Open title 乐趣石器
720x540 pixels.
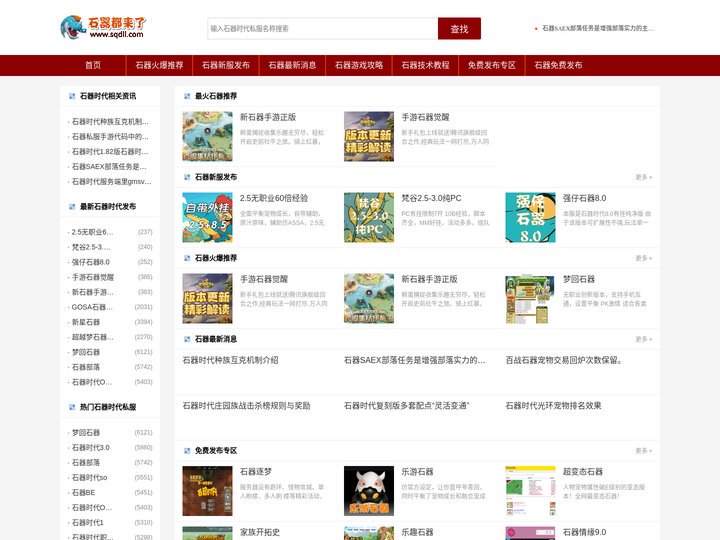(x=417, y=532)
